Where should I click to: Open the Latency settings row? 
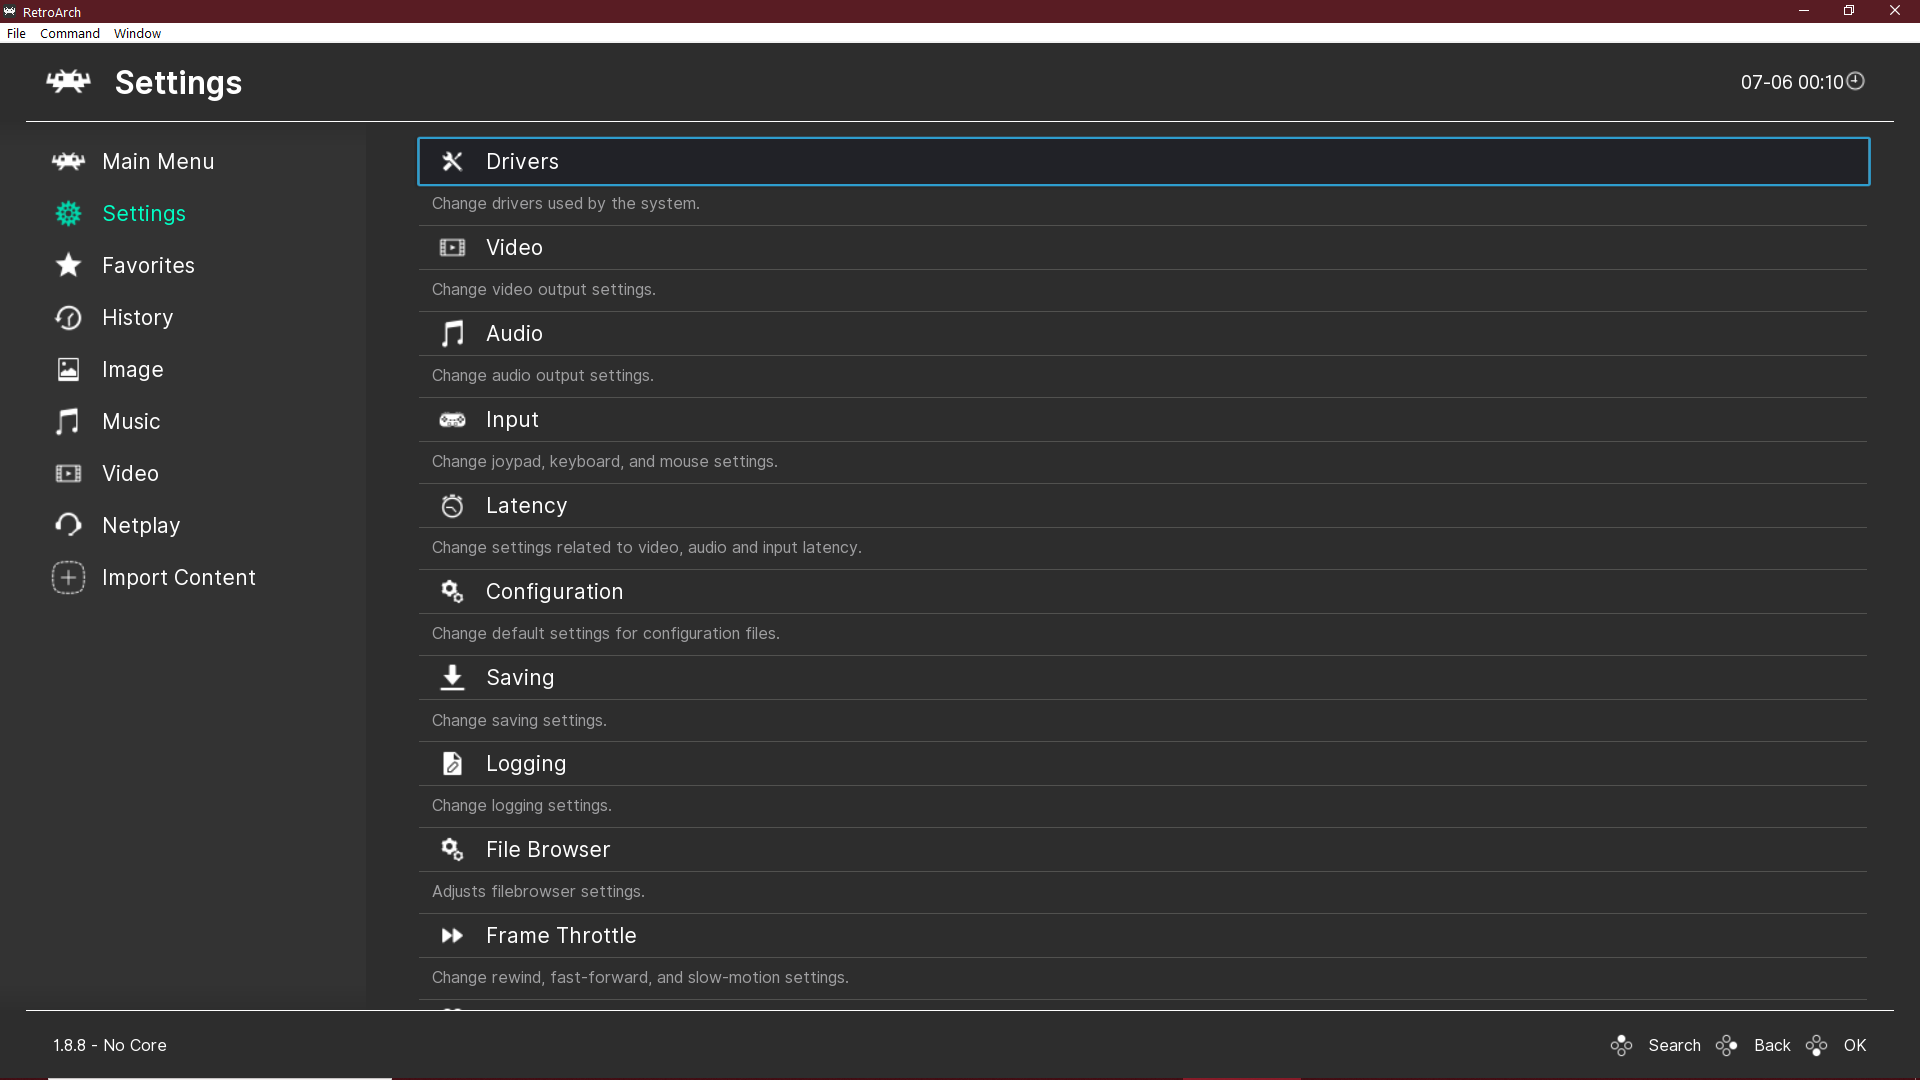[1143, 505]
